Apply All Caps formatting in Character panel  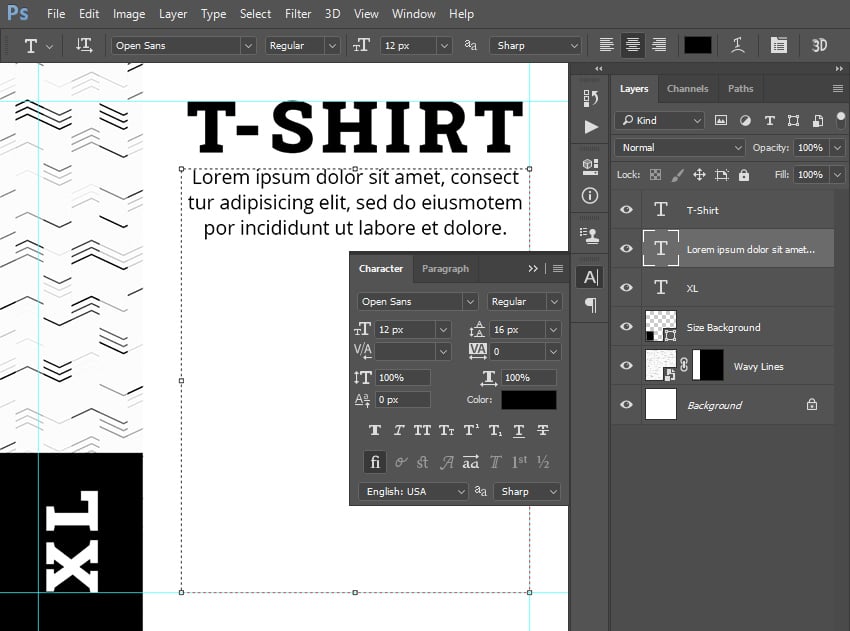tap(421, 430)
